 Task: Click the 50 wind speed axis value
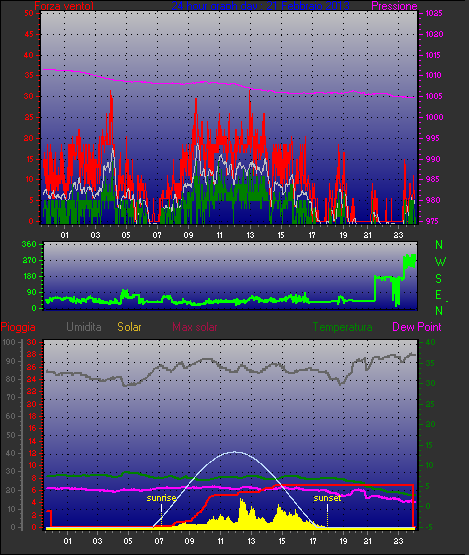[29, 13]
